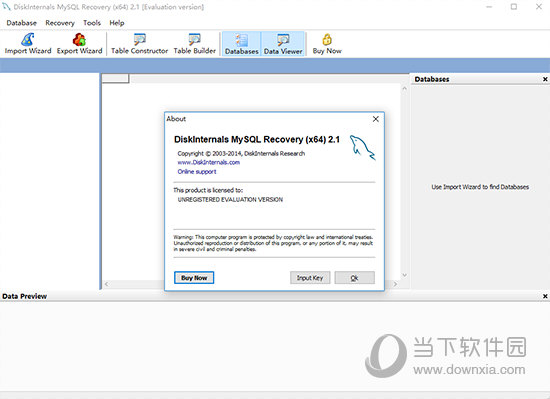Close the About dialog
The height and width of the screenshot is (399, 550).
tap(376, 119)
